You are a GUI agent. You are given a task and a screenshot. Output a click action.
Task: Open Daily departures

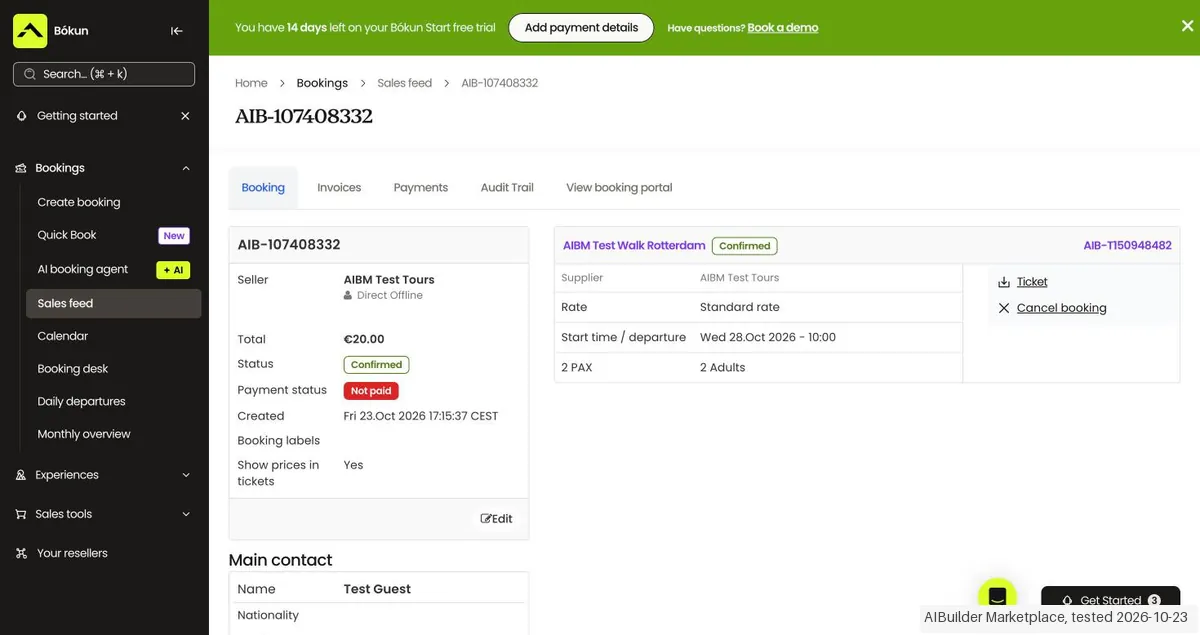(82, 401)
